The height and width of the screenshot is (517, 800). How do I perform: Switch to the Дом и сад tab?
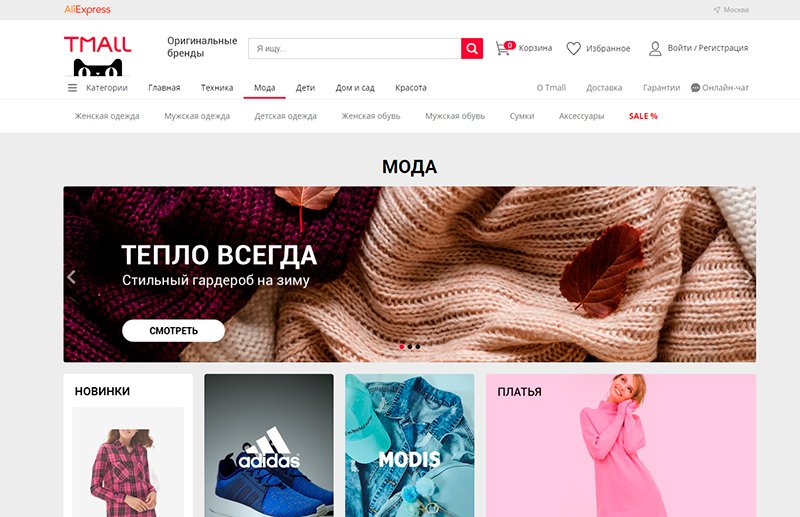355,88
